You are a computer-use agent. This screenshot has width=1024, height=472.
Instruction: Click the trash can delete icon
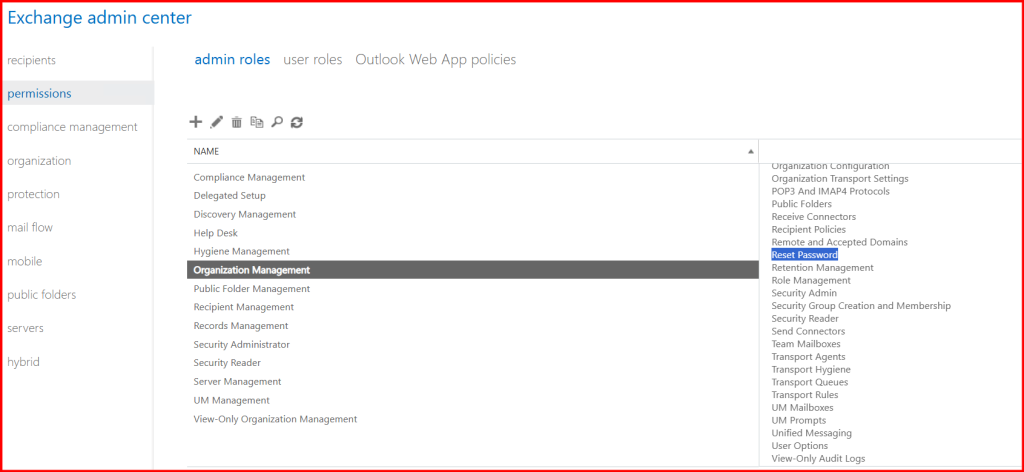237,122
